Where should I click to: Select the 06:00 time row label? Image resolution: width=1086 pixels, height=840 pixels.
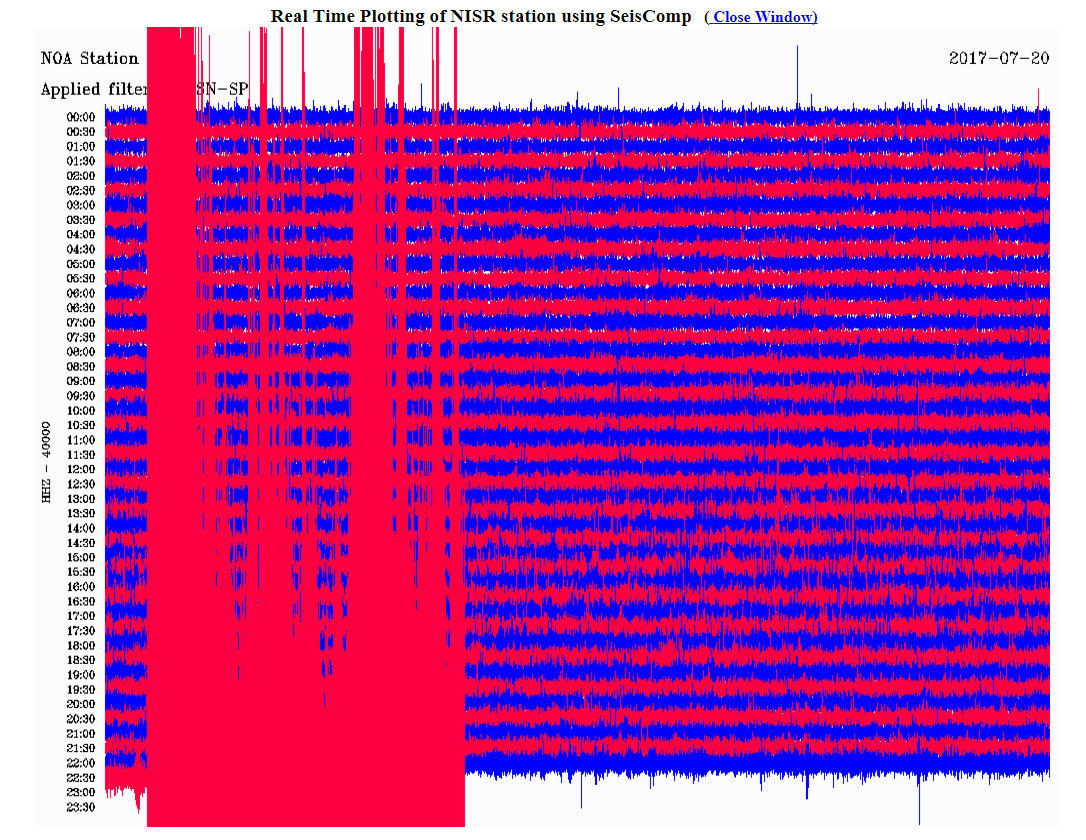coord(81,293)
